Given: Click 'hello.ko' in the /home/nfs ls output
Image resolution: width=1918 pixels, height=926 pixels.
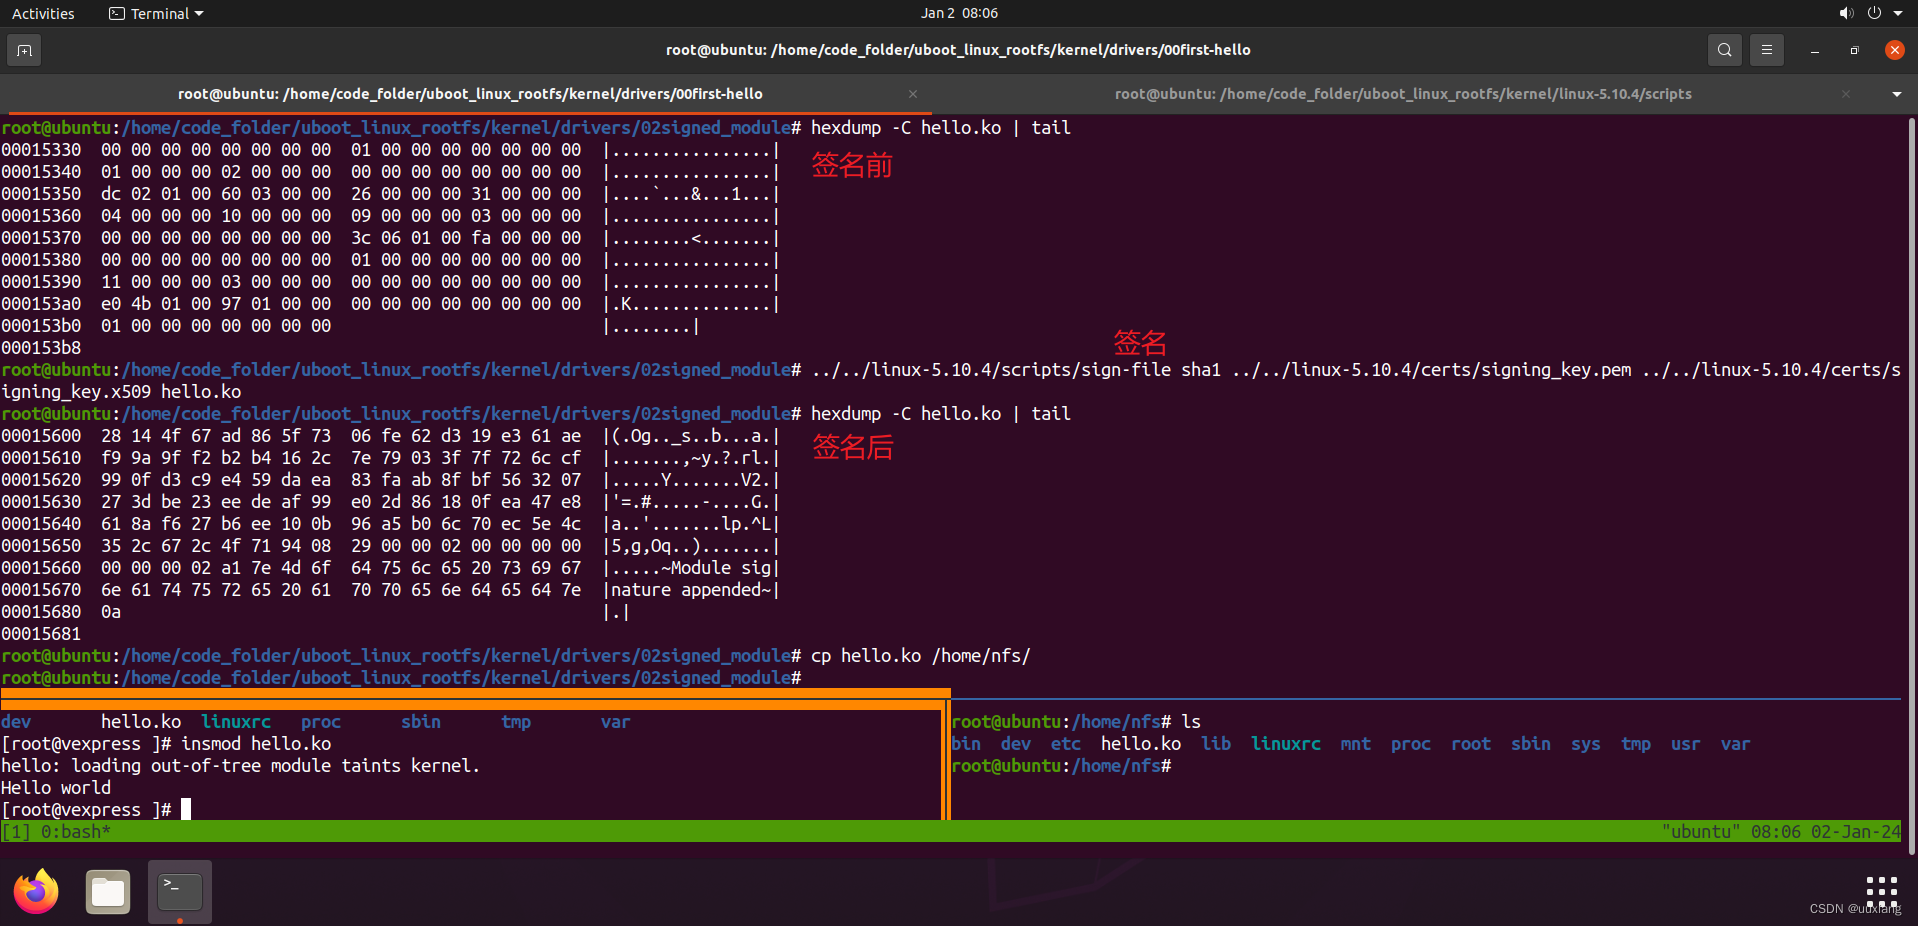Looking at the screenshot, I should tap(1141, 744).
